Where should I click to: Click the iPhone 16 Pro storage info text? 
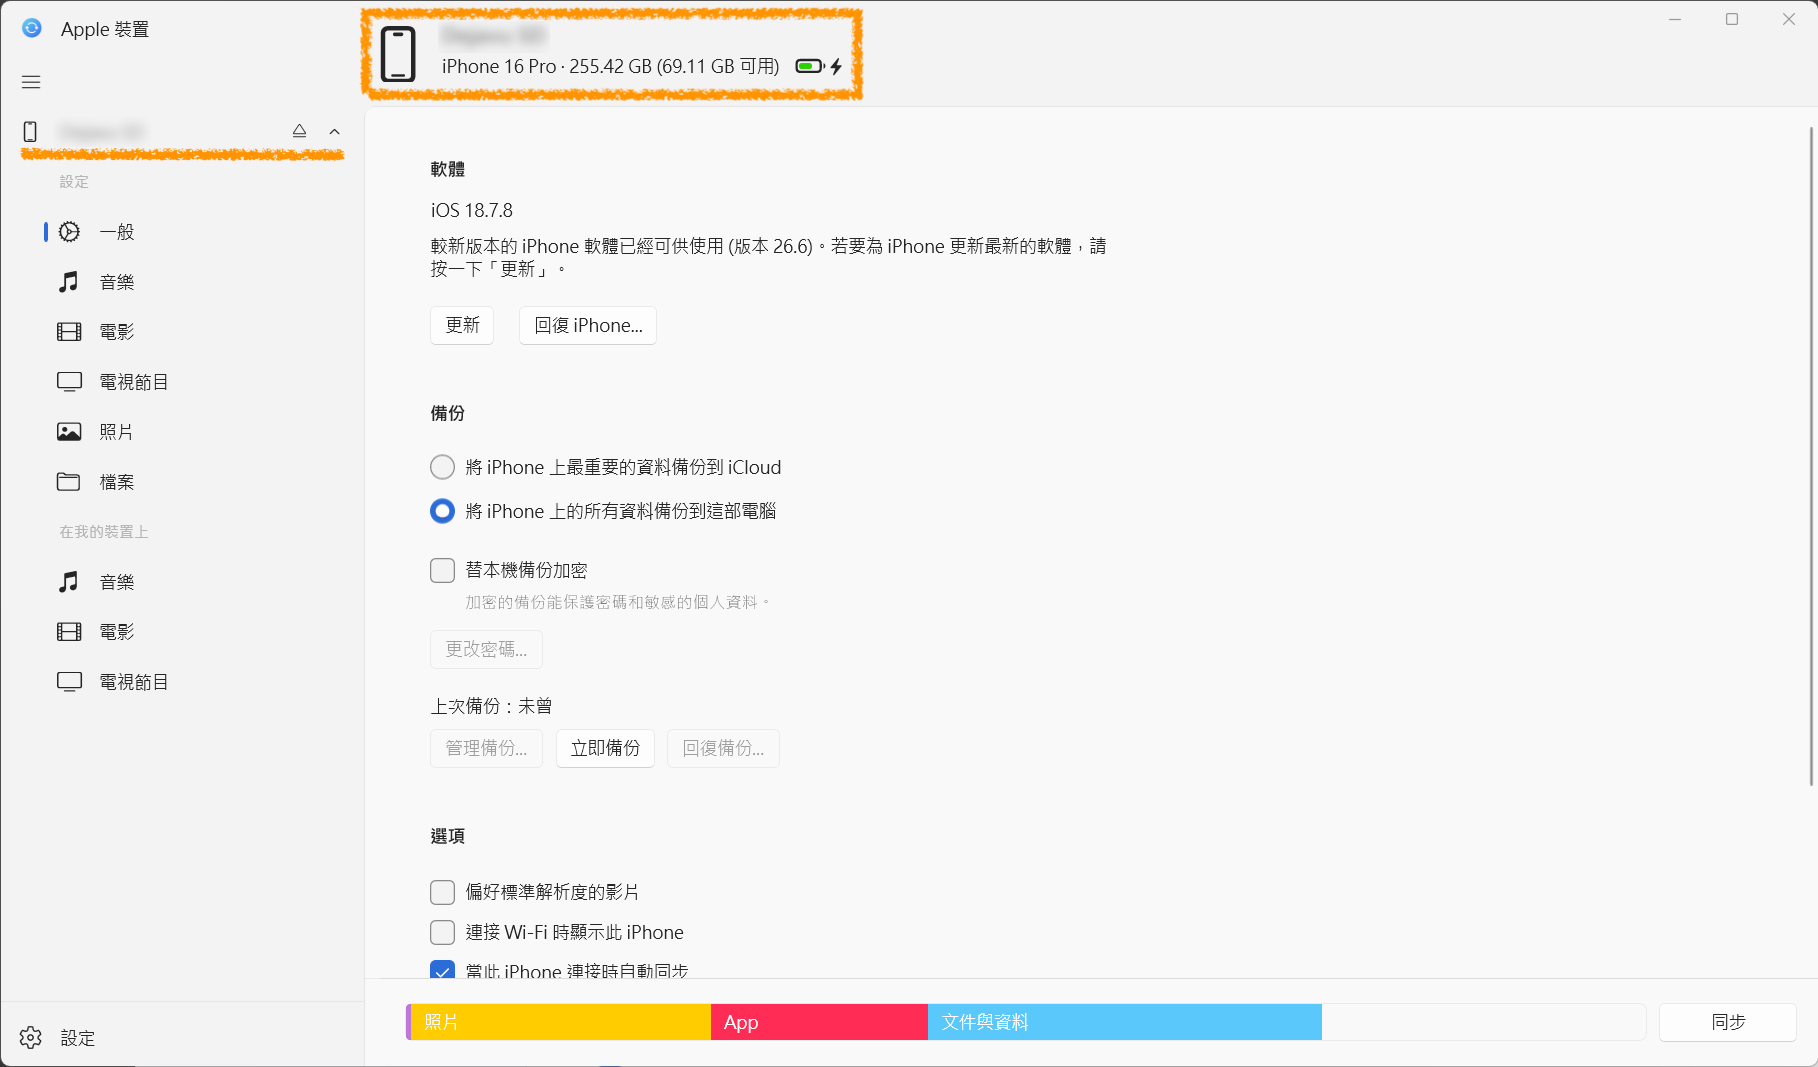pos(611,66)
